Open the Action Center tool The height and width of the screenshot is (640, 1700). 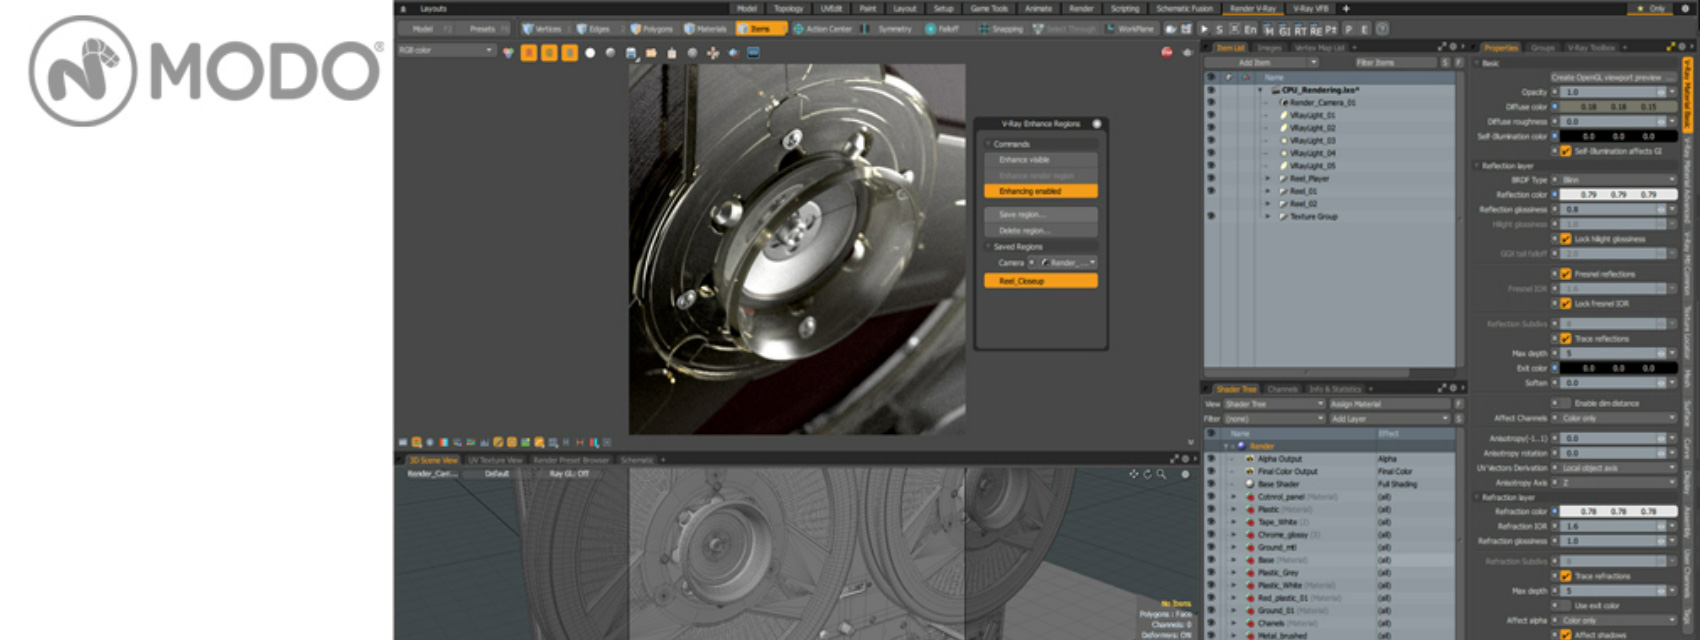[822, 29]
